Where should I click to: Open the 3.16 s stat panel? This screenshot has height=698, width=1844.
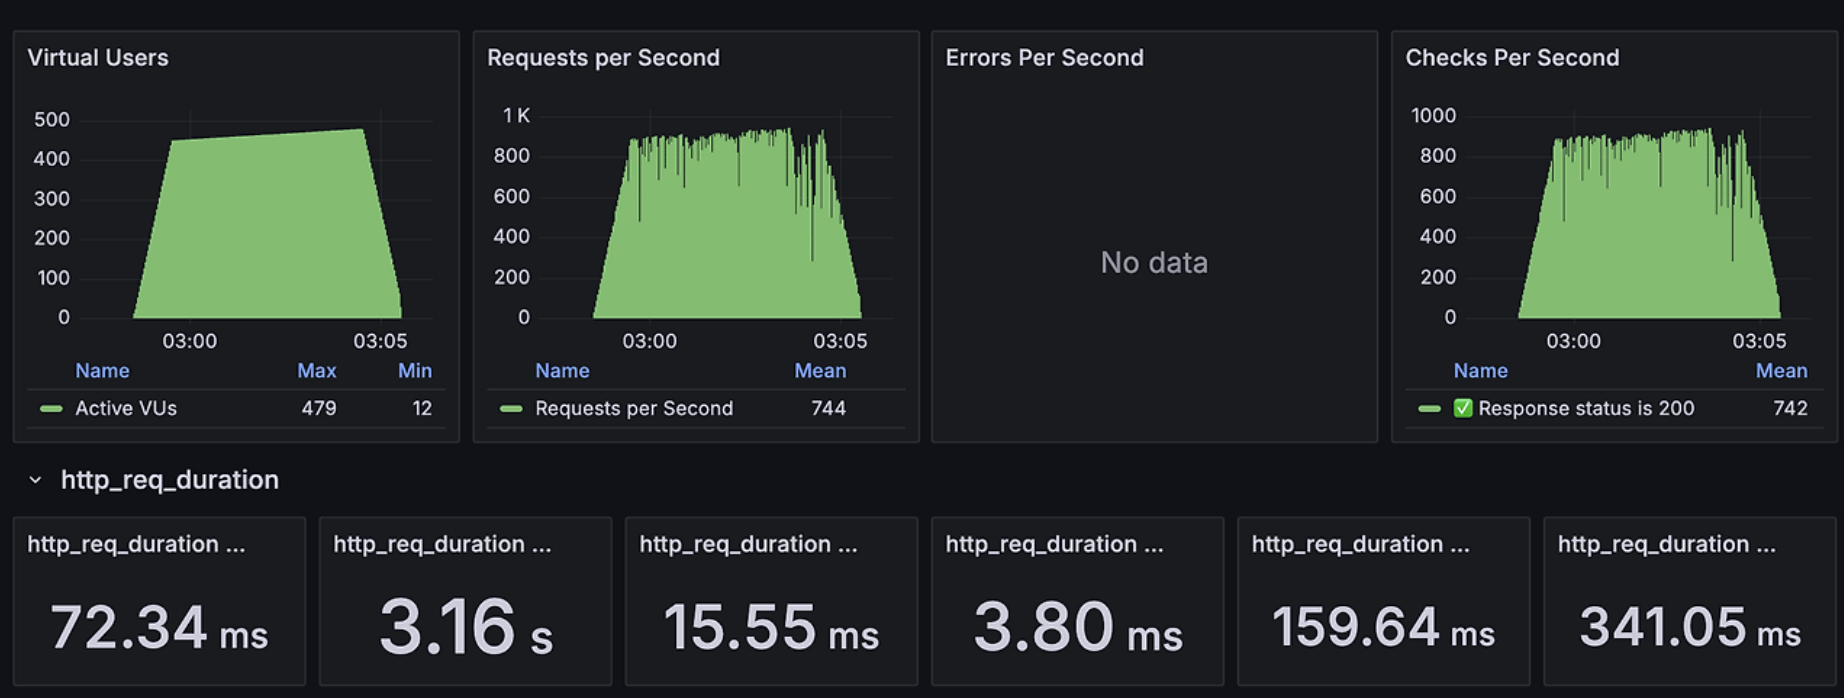point(465,601)
